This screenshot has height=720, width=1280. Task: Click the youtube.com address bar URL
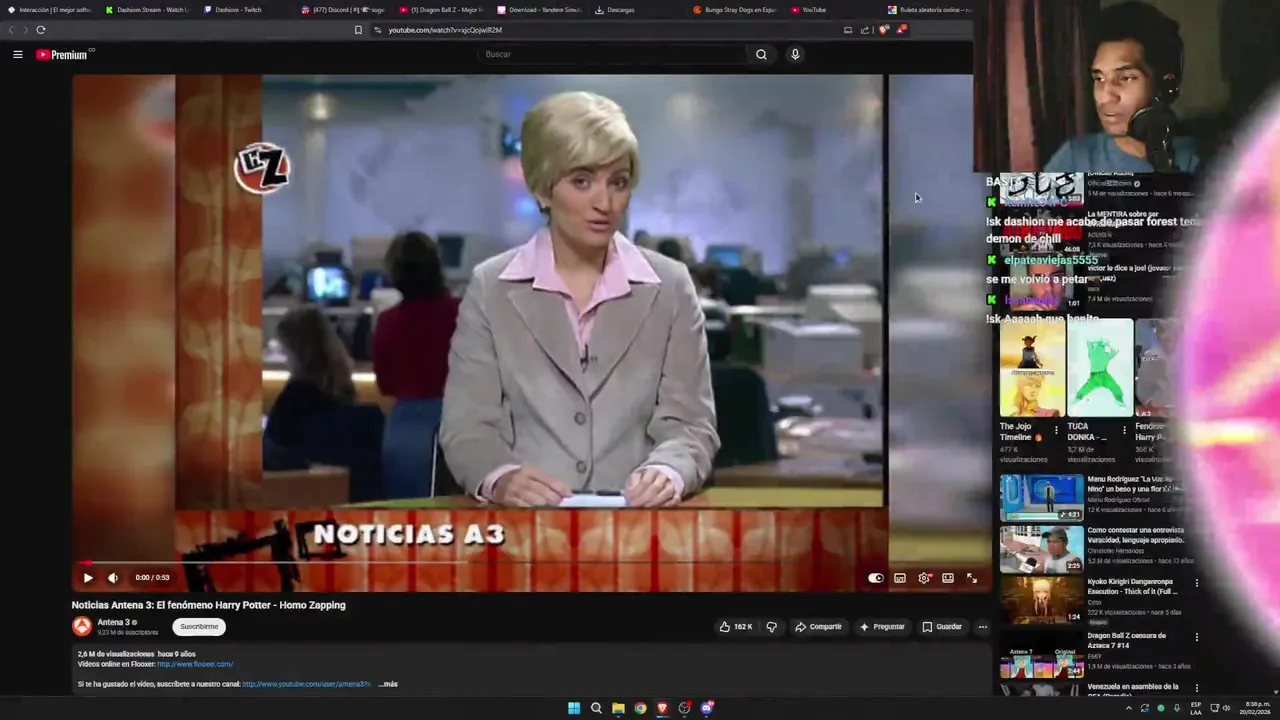tap(445, 30)
